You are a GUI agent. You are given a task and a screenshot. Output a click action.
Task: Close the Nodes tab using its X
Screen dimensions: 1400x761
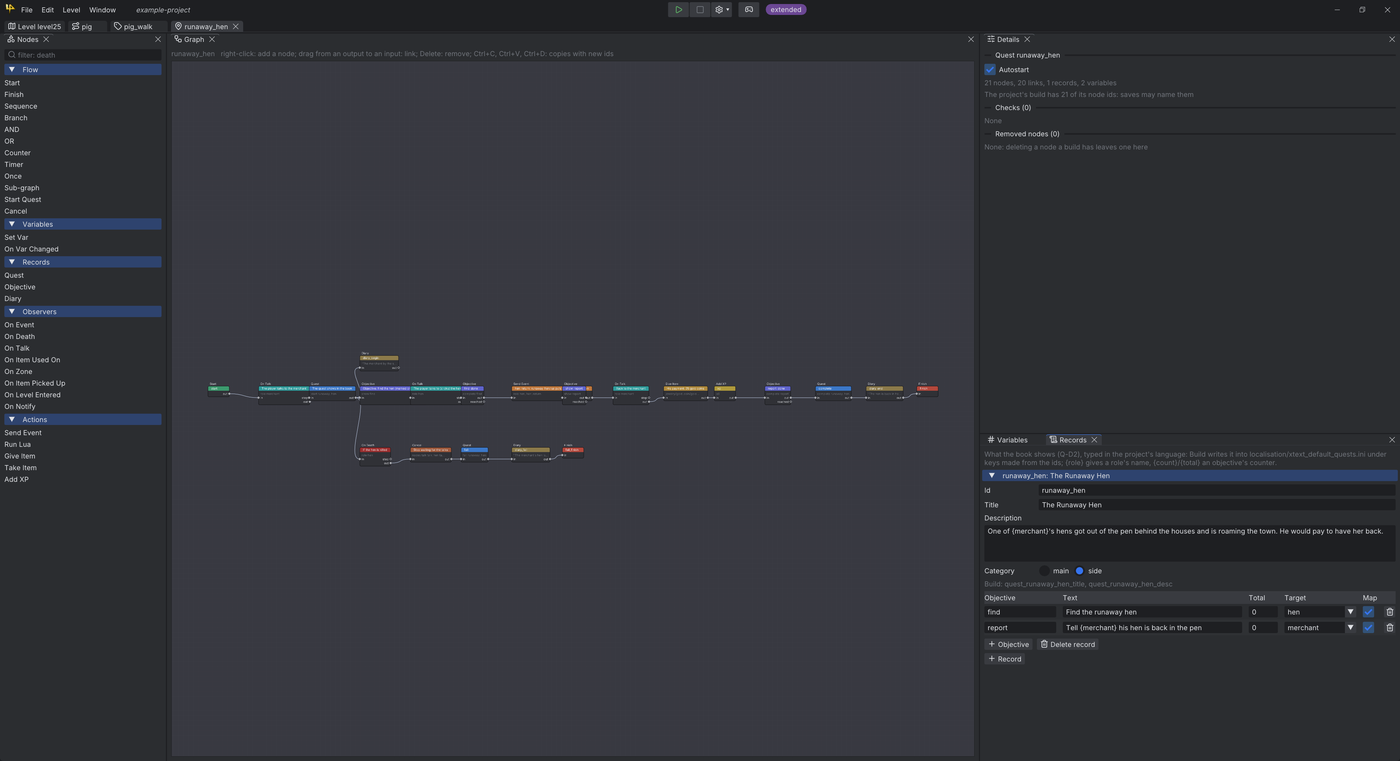[46, 40]
